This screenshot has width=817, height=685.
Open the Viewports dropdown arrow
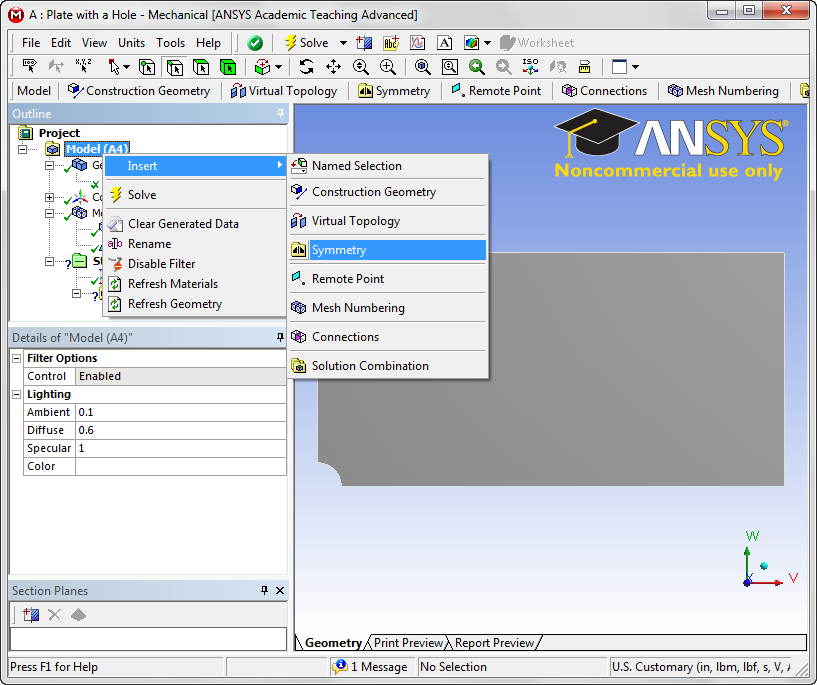tap(635, 67)
